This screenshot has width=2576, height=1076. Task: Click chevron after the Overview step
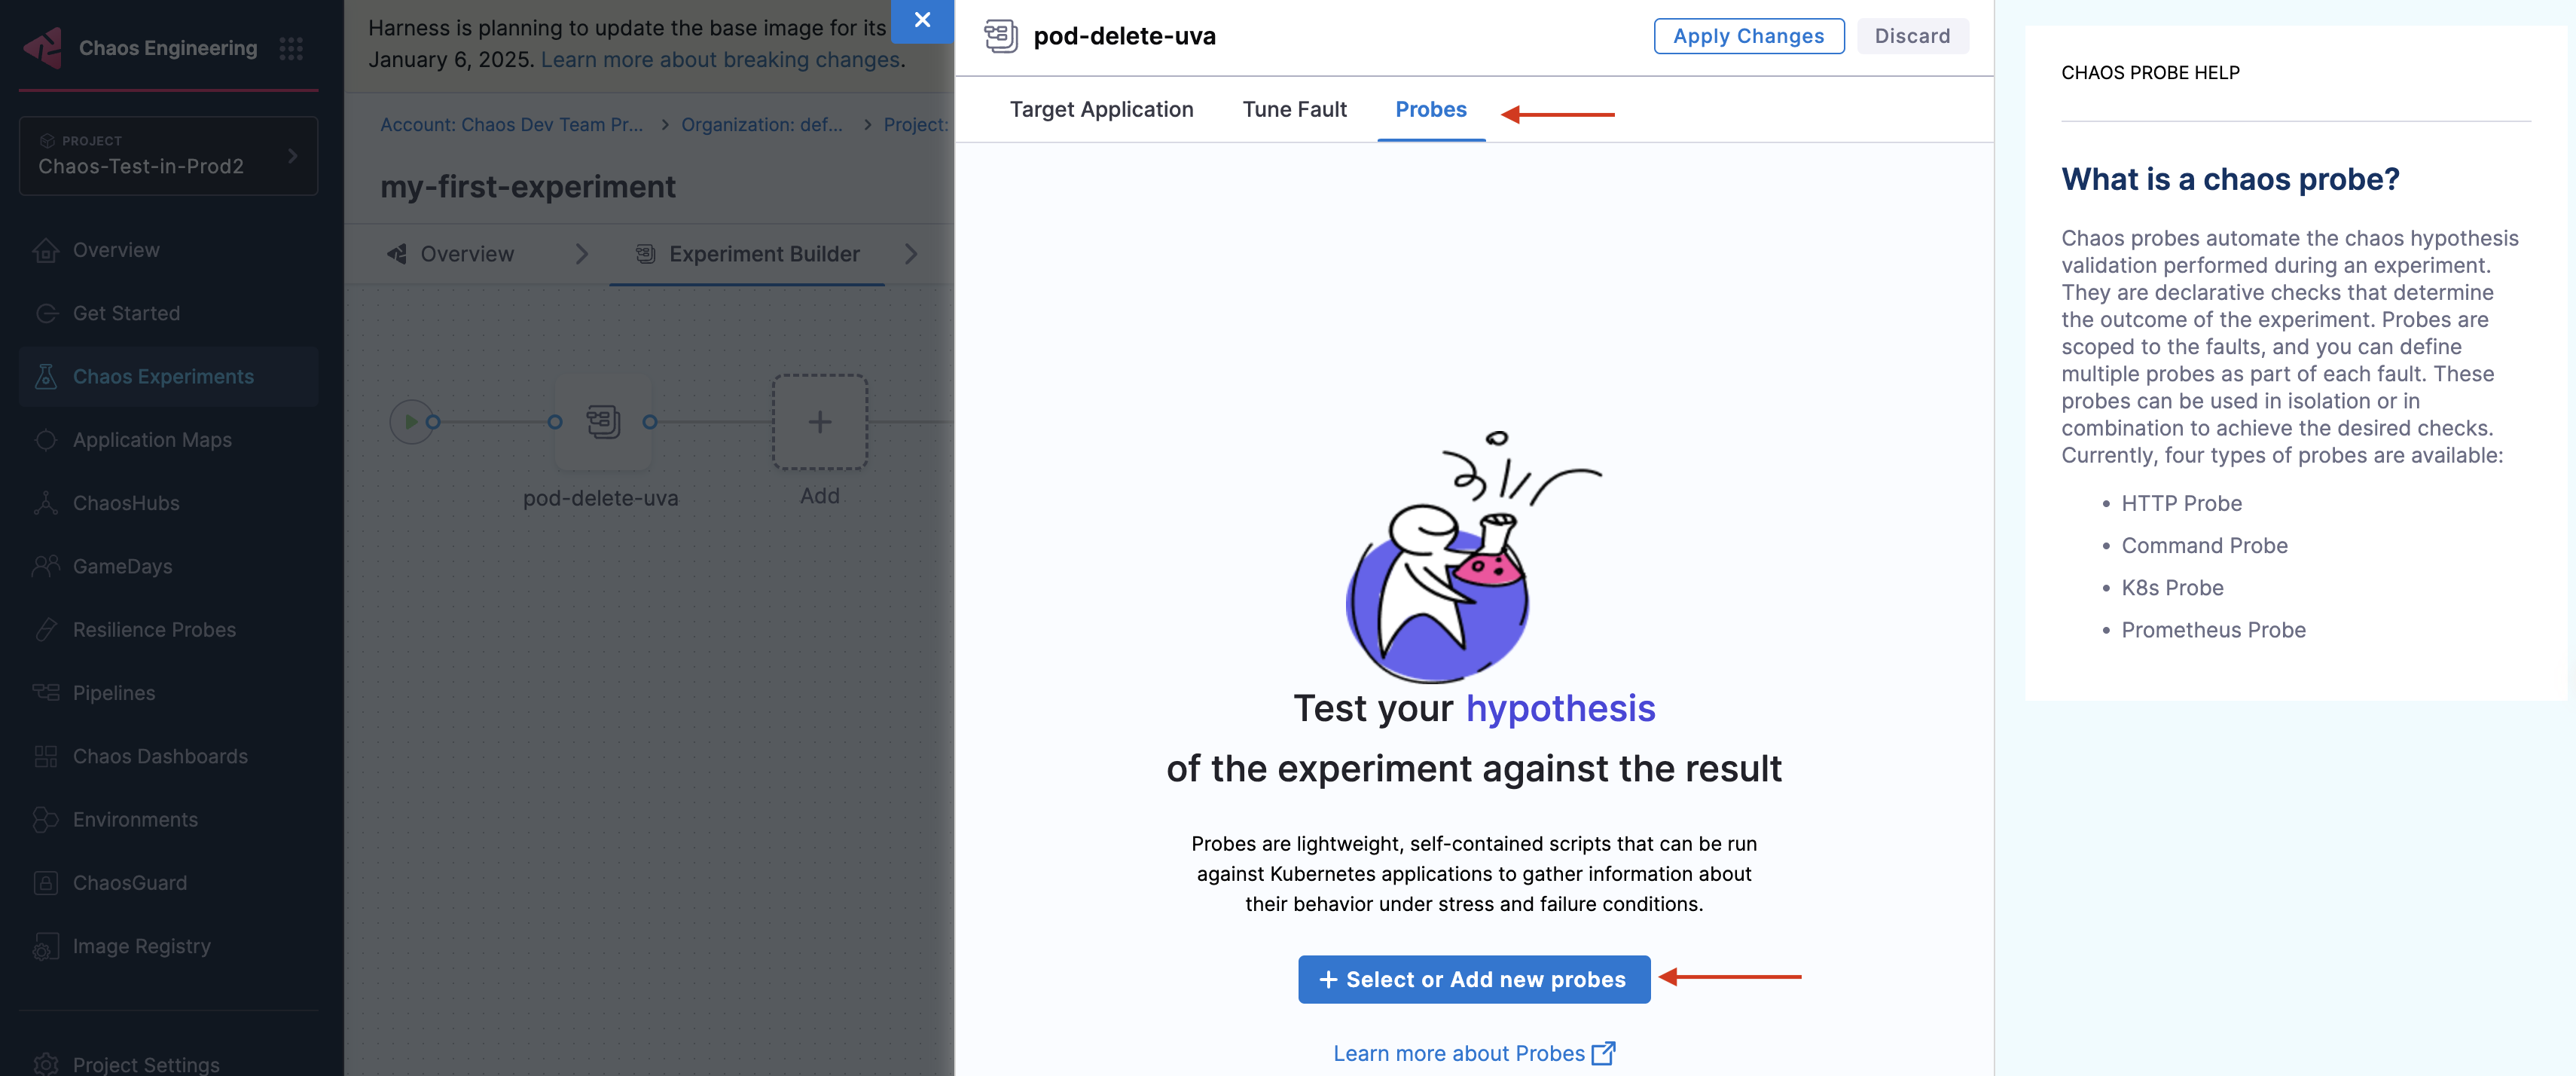tap(582, 254)
